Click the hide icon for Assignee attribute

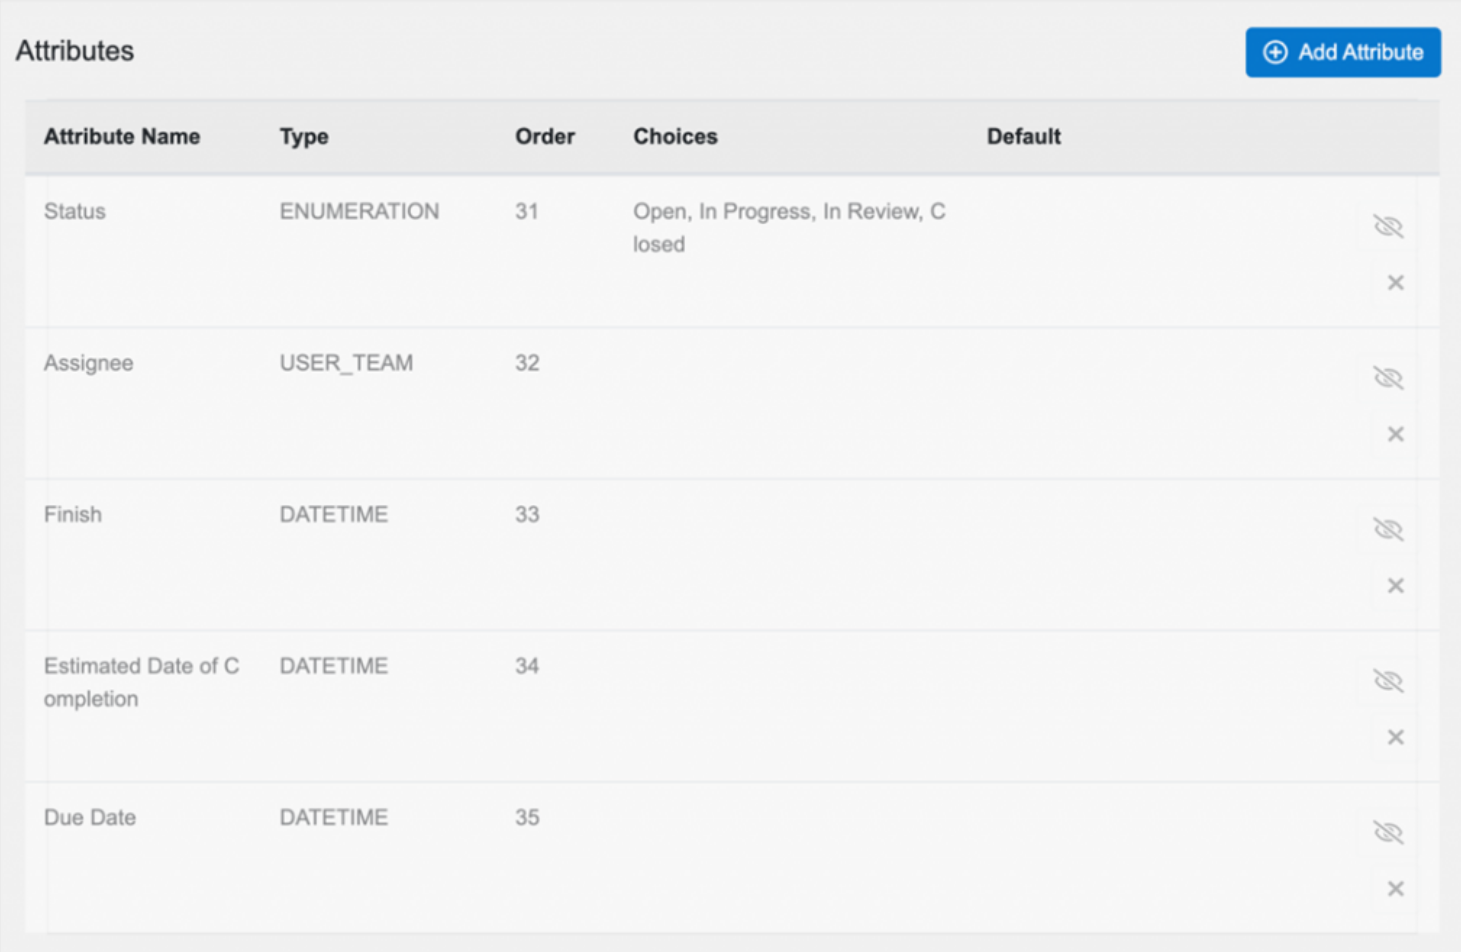tap(1390, 378)
